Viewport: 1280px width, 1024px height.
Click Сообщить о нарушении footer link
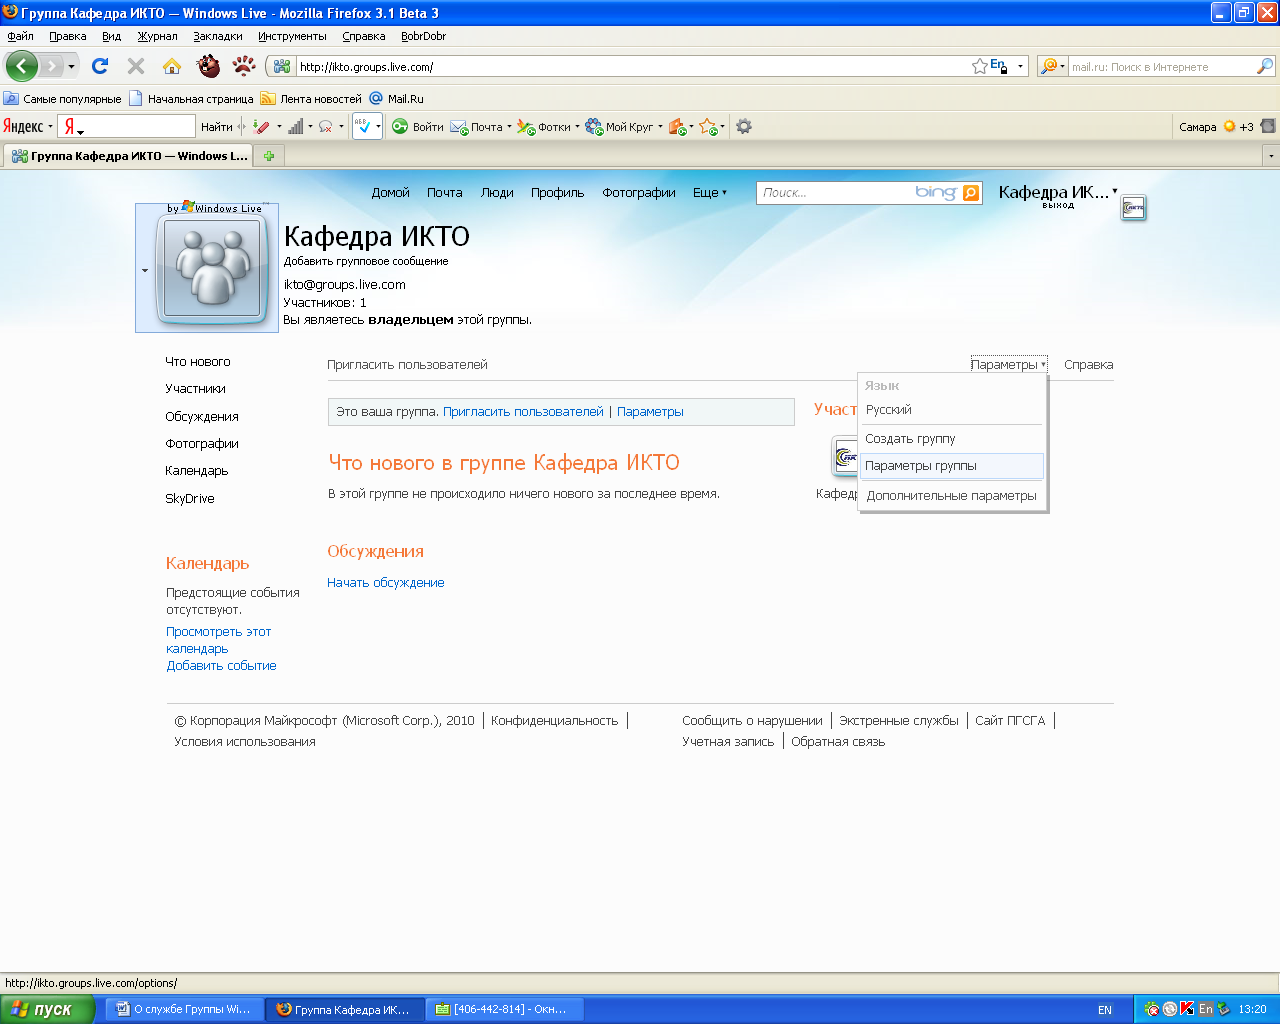click(752, 721)
